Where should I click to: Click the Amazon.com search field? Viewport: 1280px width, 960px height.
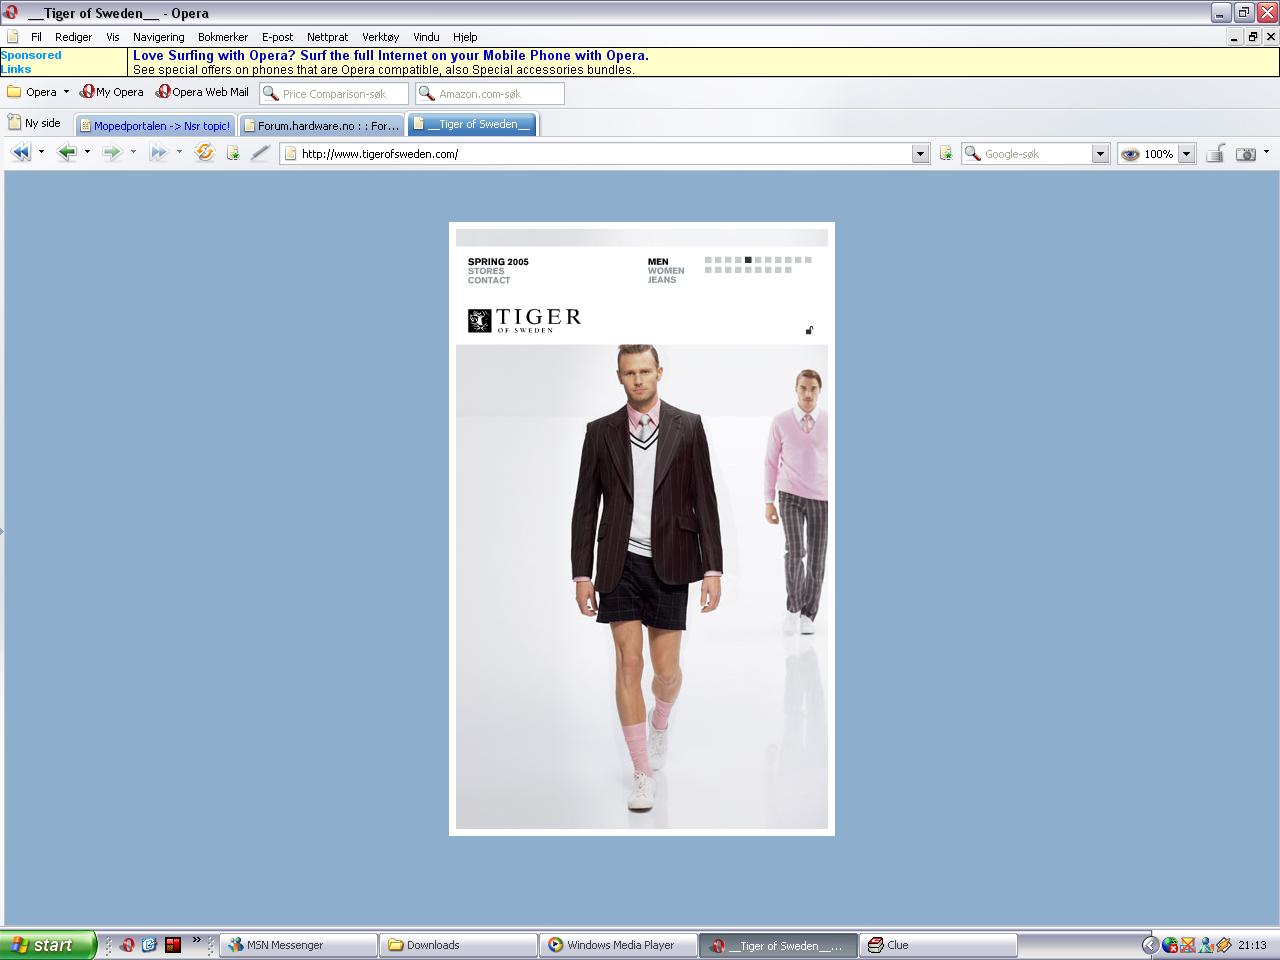[x=490, y=93]
